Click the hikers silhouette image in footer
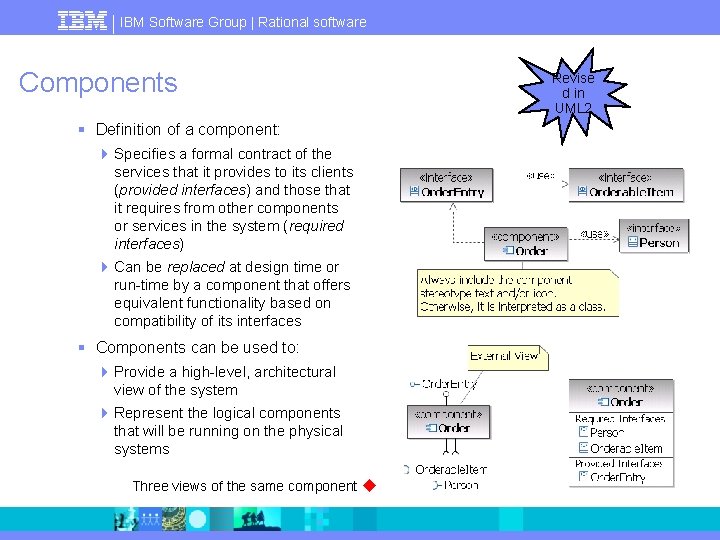The height and width of the screenshot is (540, 720). click(257, 519)
